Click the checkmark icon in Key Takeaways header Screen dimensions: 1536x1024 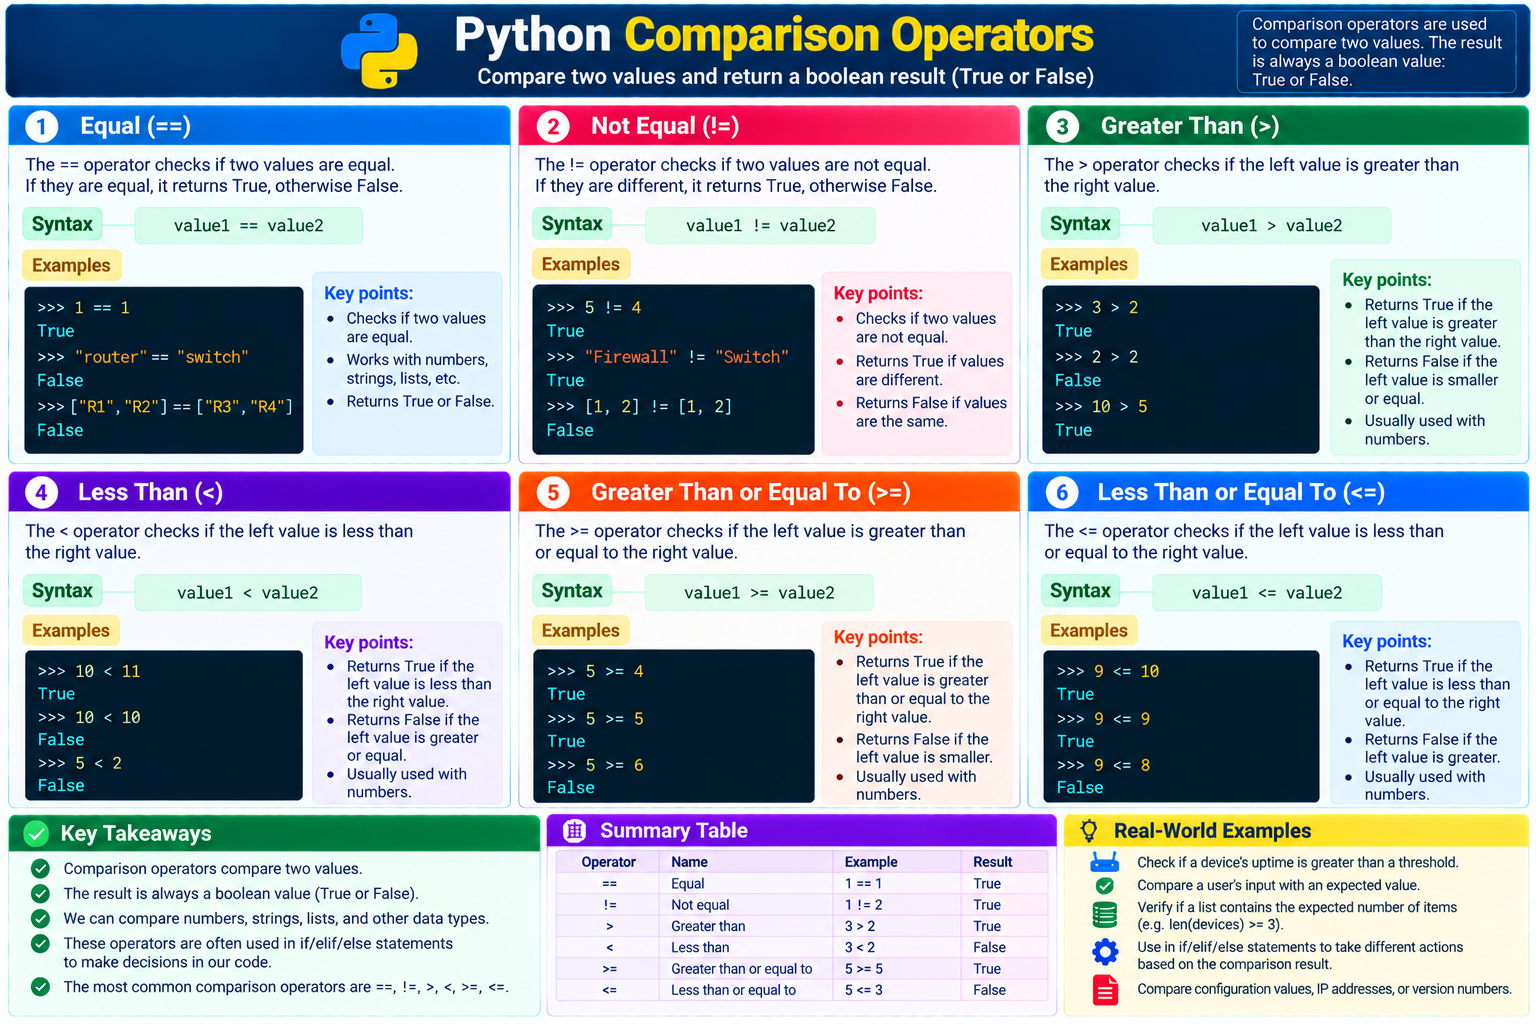36,833
